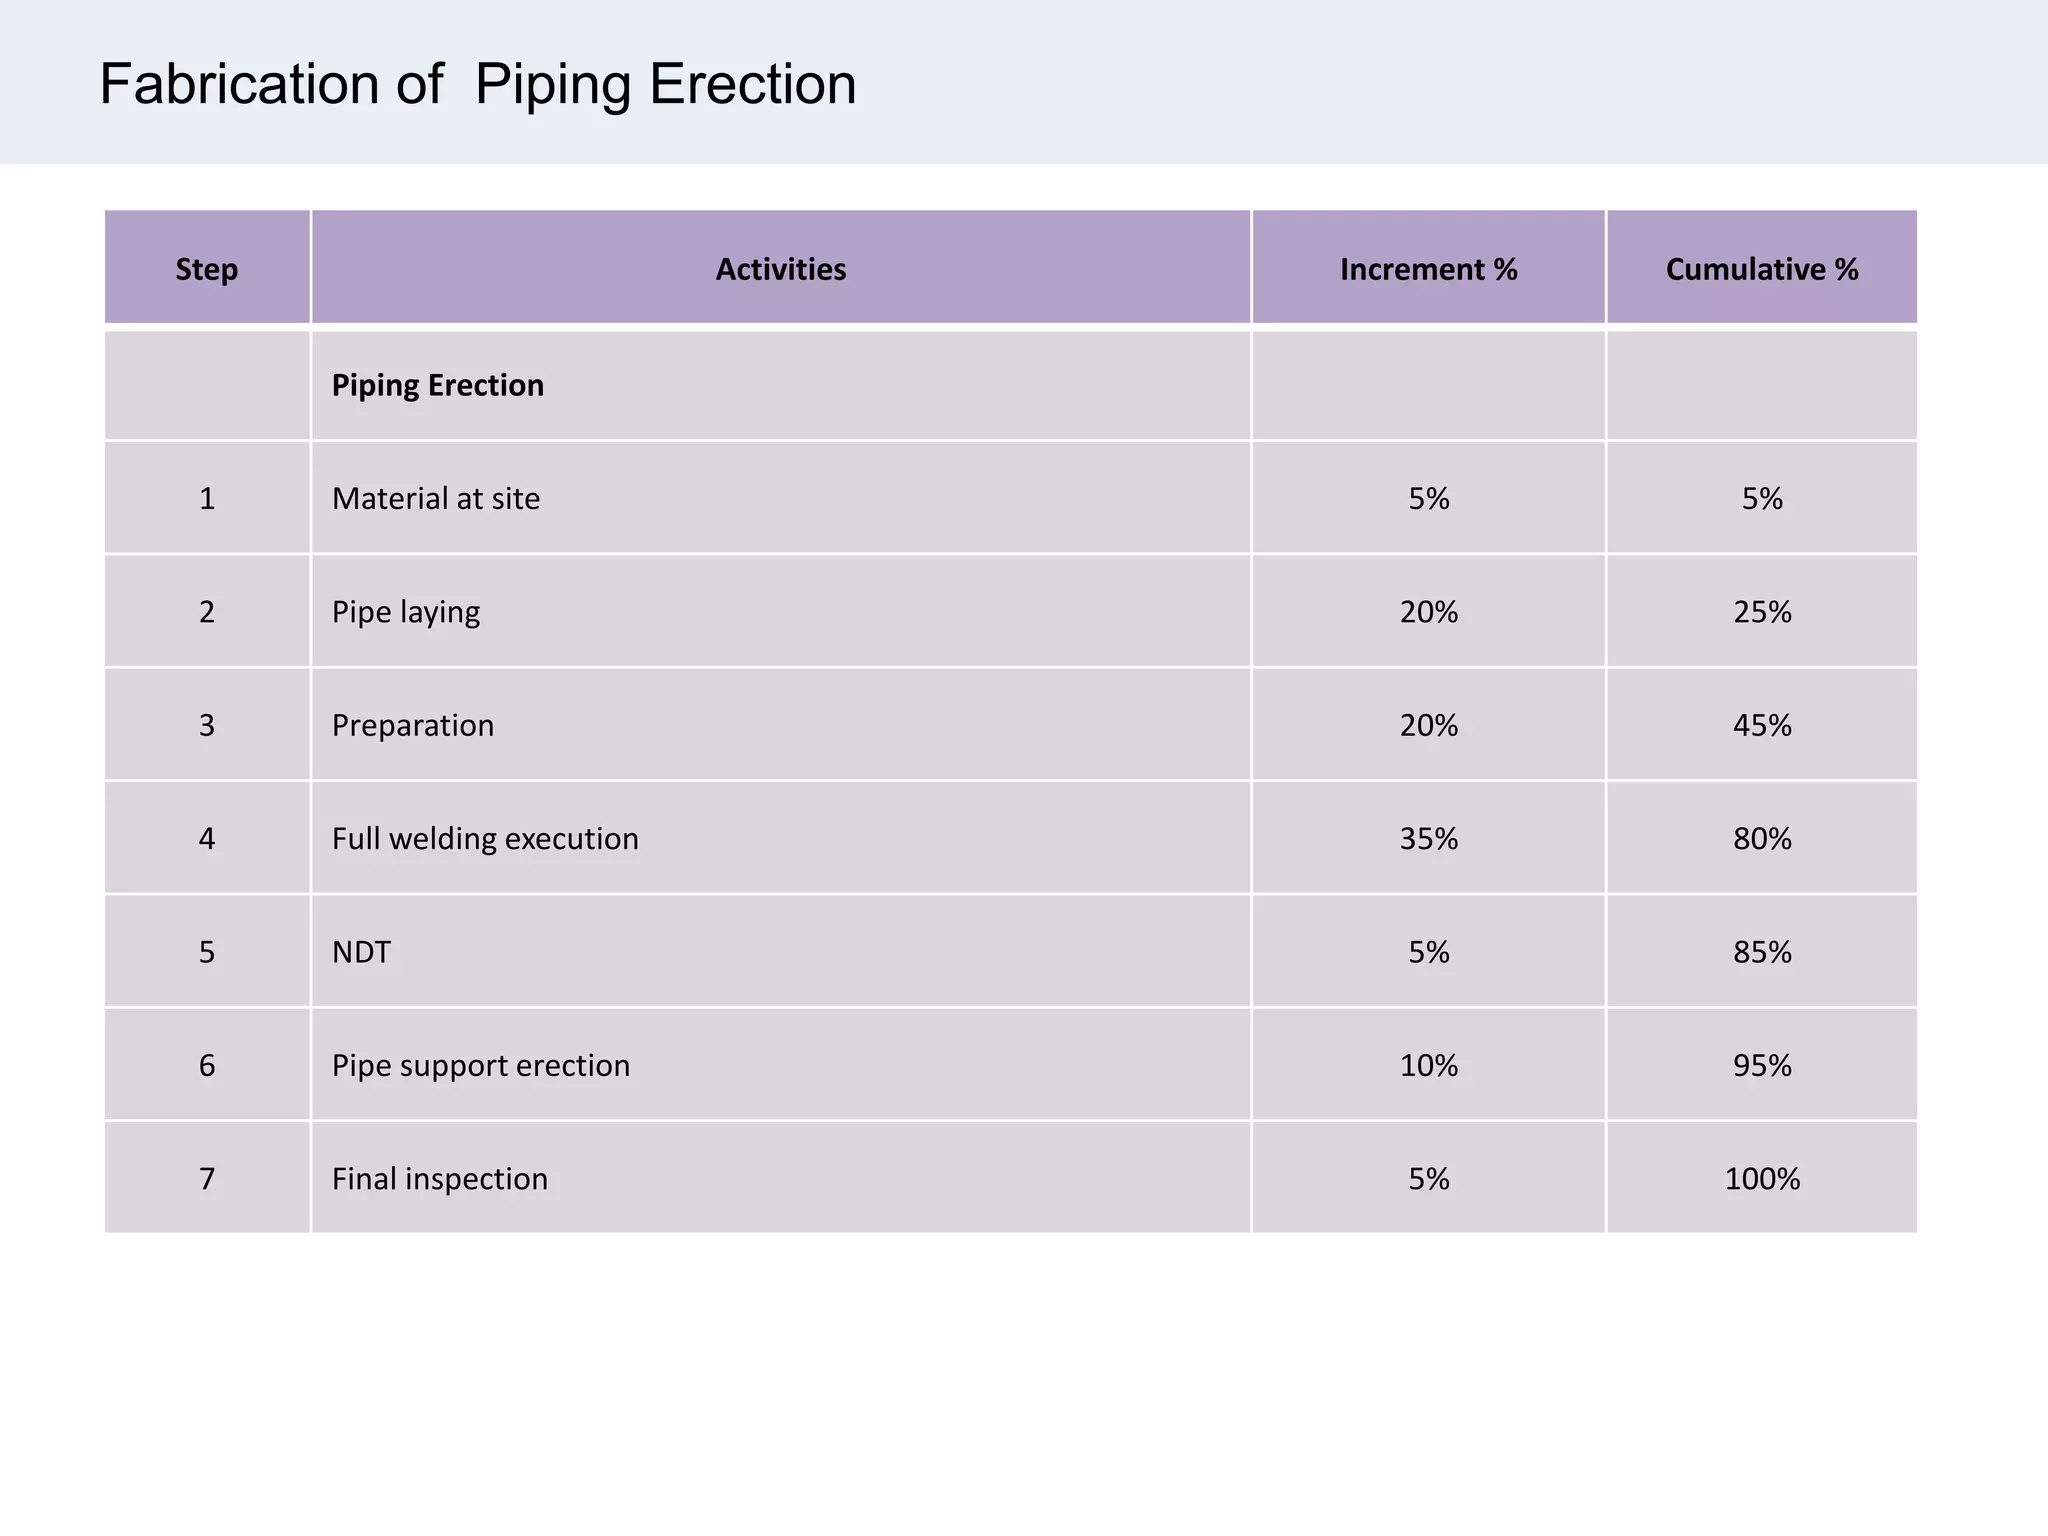Click the Final inspection activity cell

tap(440, 1178)
